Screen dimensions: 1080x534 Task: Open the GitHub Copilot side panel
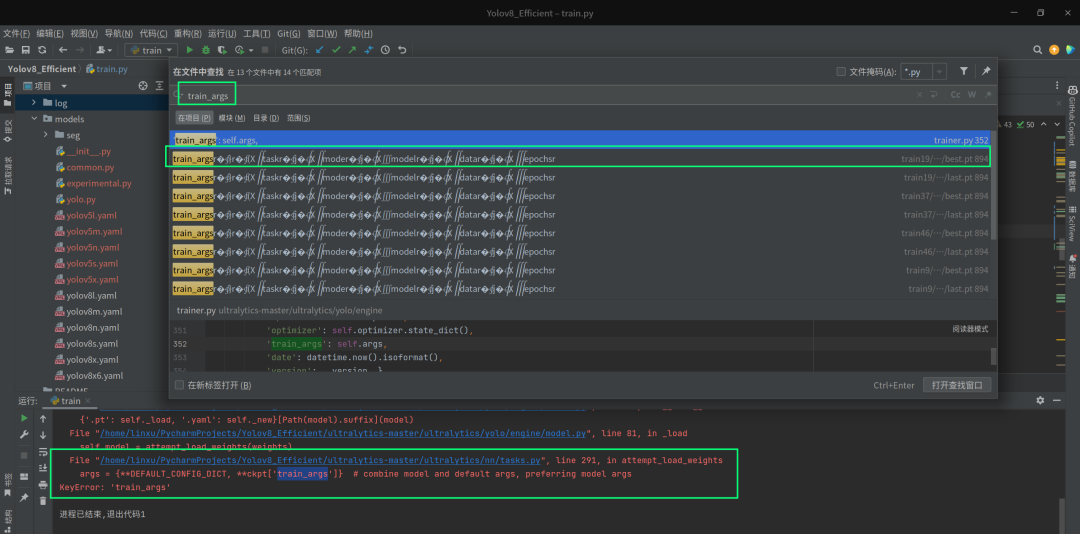pyautogui.click(x=1072, y=116)
